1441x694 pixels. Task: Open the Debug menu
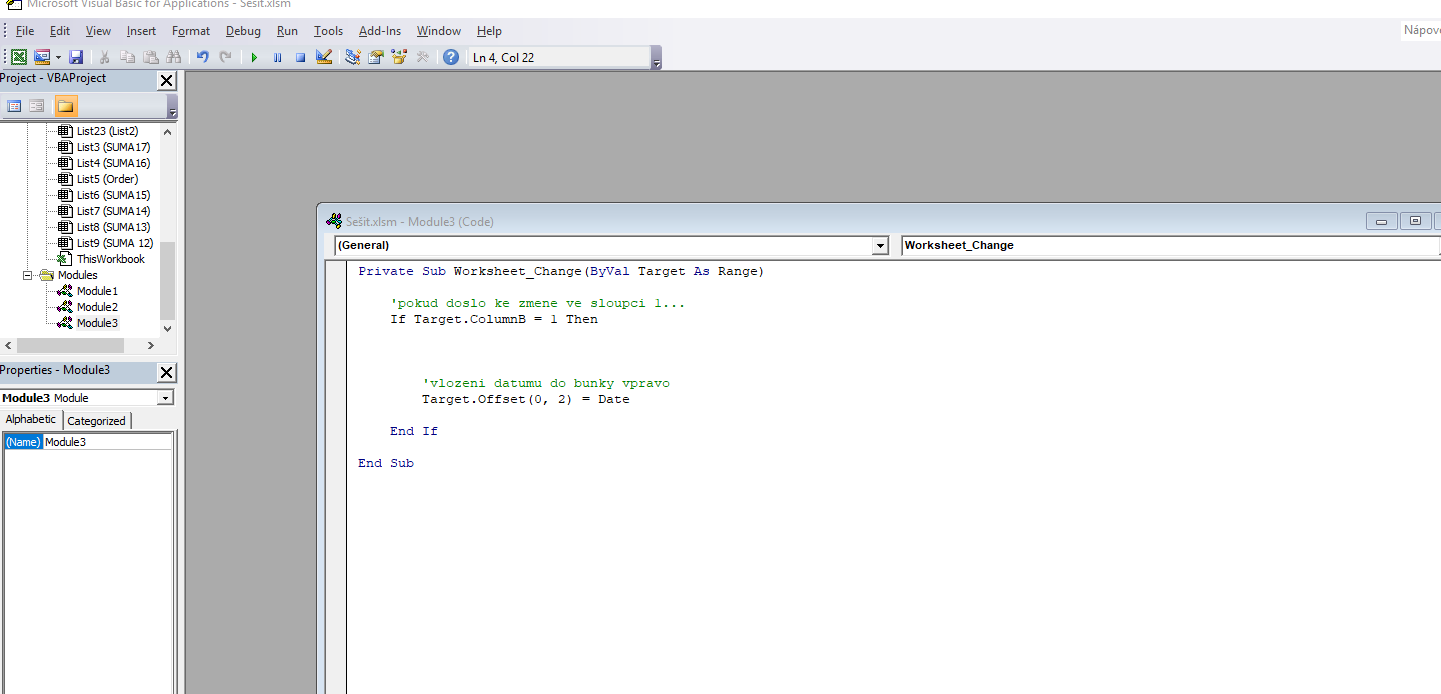click(243, 31)
